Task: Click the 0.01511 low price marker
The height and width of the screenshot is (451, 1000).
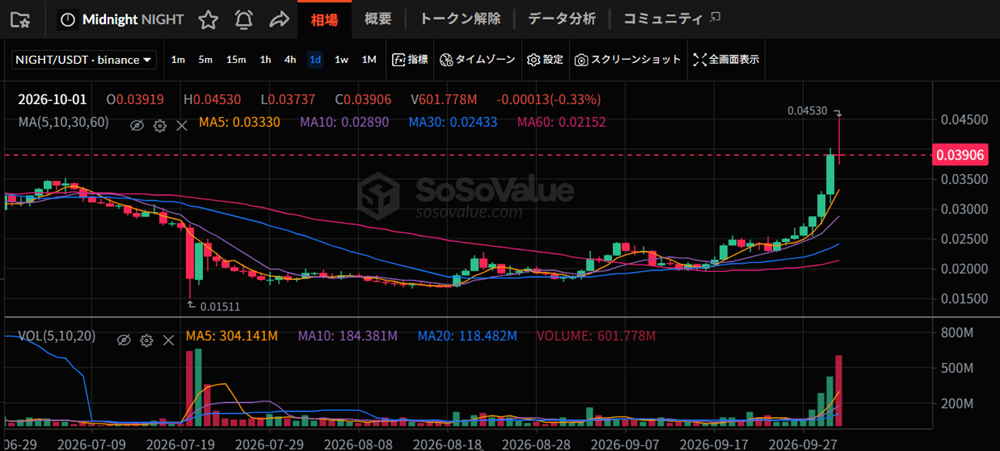Action: point(219,307)
